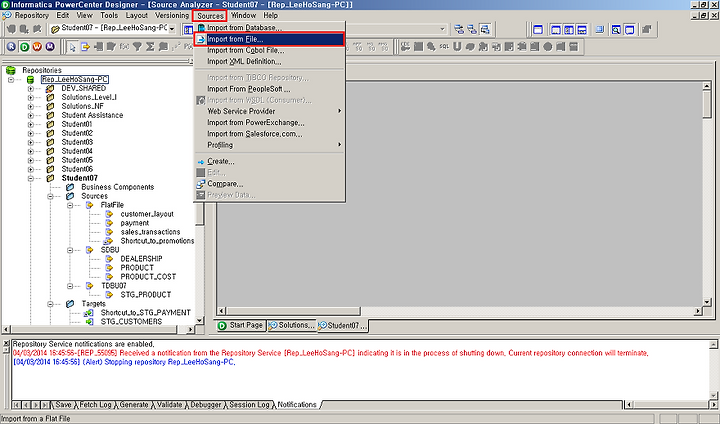
Task: Click the Create menu entry's arrow icon
Action: (201, 162)
